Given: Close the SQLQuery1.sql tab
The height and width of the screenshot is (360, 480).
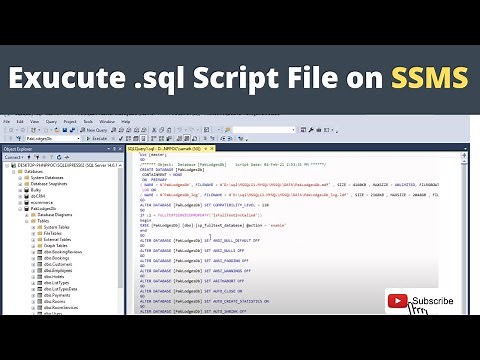Looking at the screenshot, I should click(x=211, y=149).
